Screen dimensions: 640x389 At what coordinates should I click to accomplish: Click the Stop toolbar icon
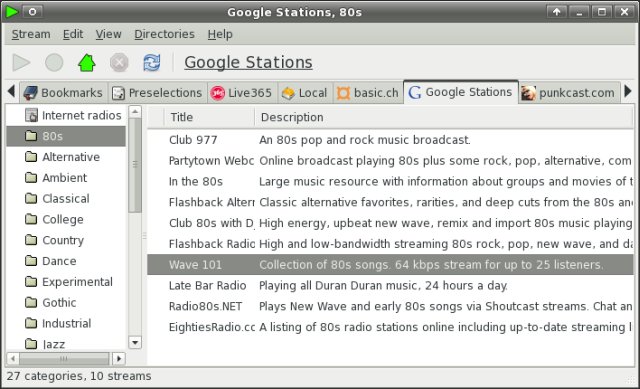click(x=119, y=62)
